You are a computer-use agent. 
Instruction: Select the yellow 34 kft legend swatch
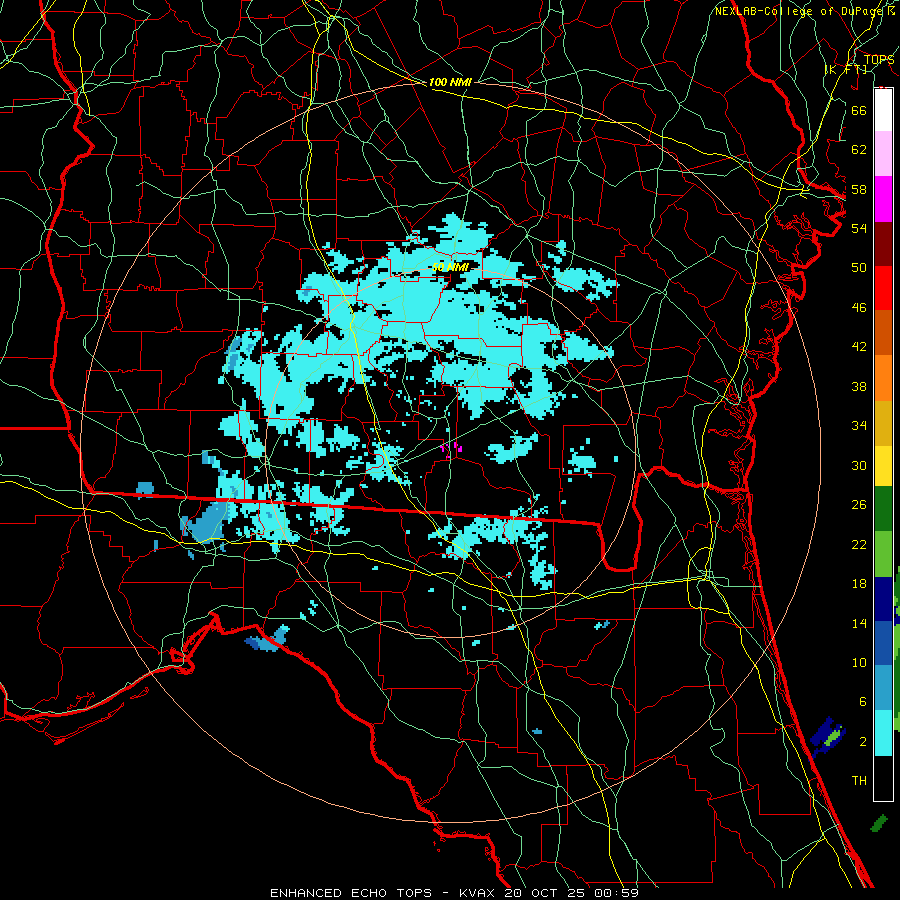coord(883,466)
